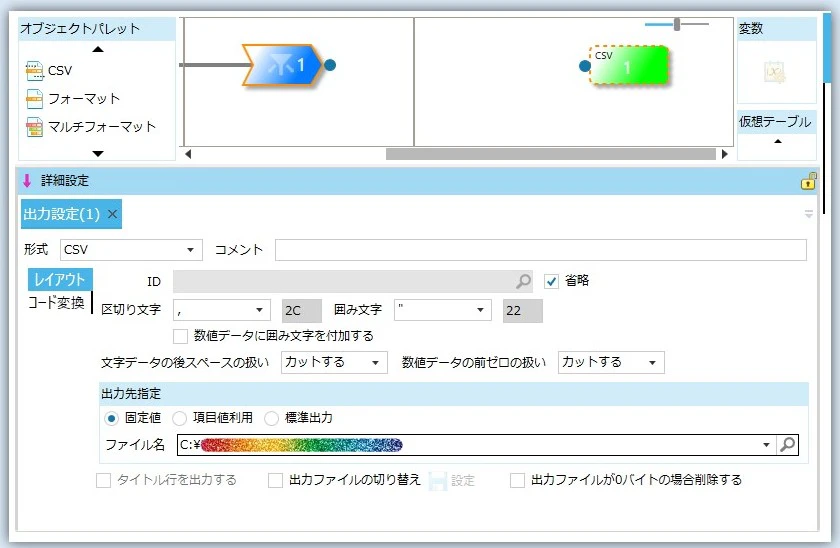This screenshot has width=840, height=548.
Task: Click the ID input field
Action: tap(352, 281)
